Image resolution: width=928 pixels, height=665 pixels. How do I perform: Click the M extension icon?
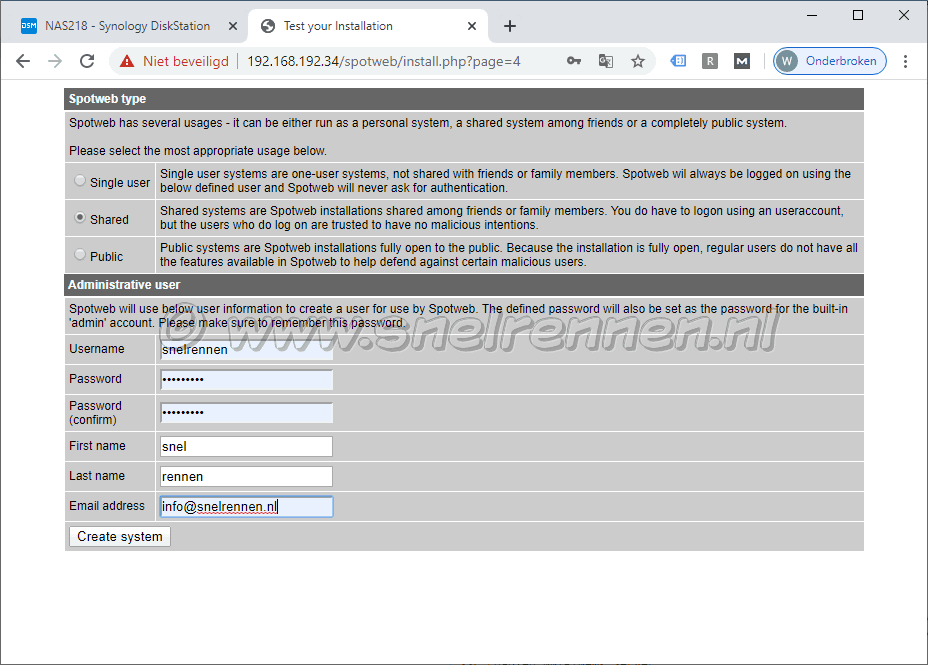[742, 61]
